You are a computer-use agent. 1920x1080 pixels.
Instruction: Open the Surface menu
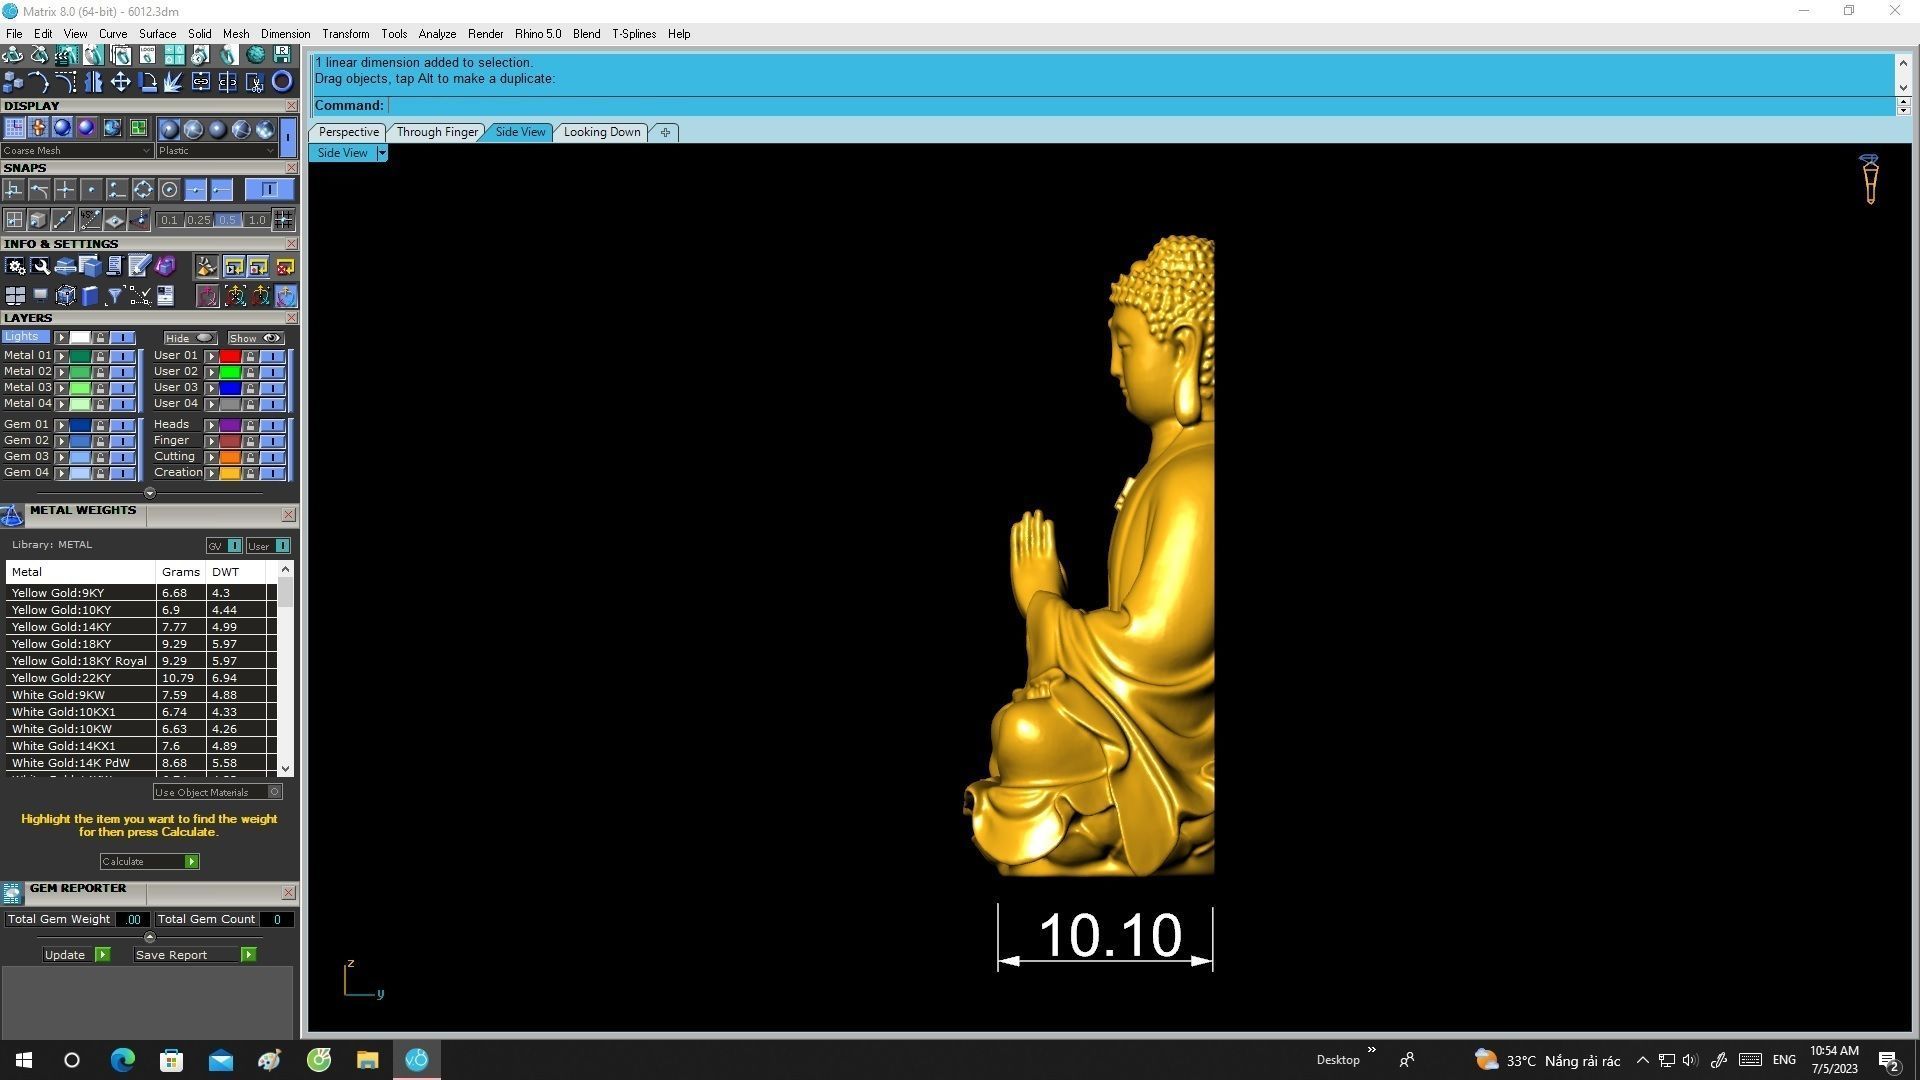pyautogui.click(x=157, y=34)
